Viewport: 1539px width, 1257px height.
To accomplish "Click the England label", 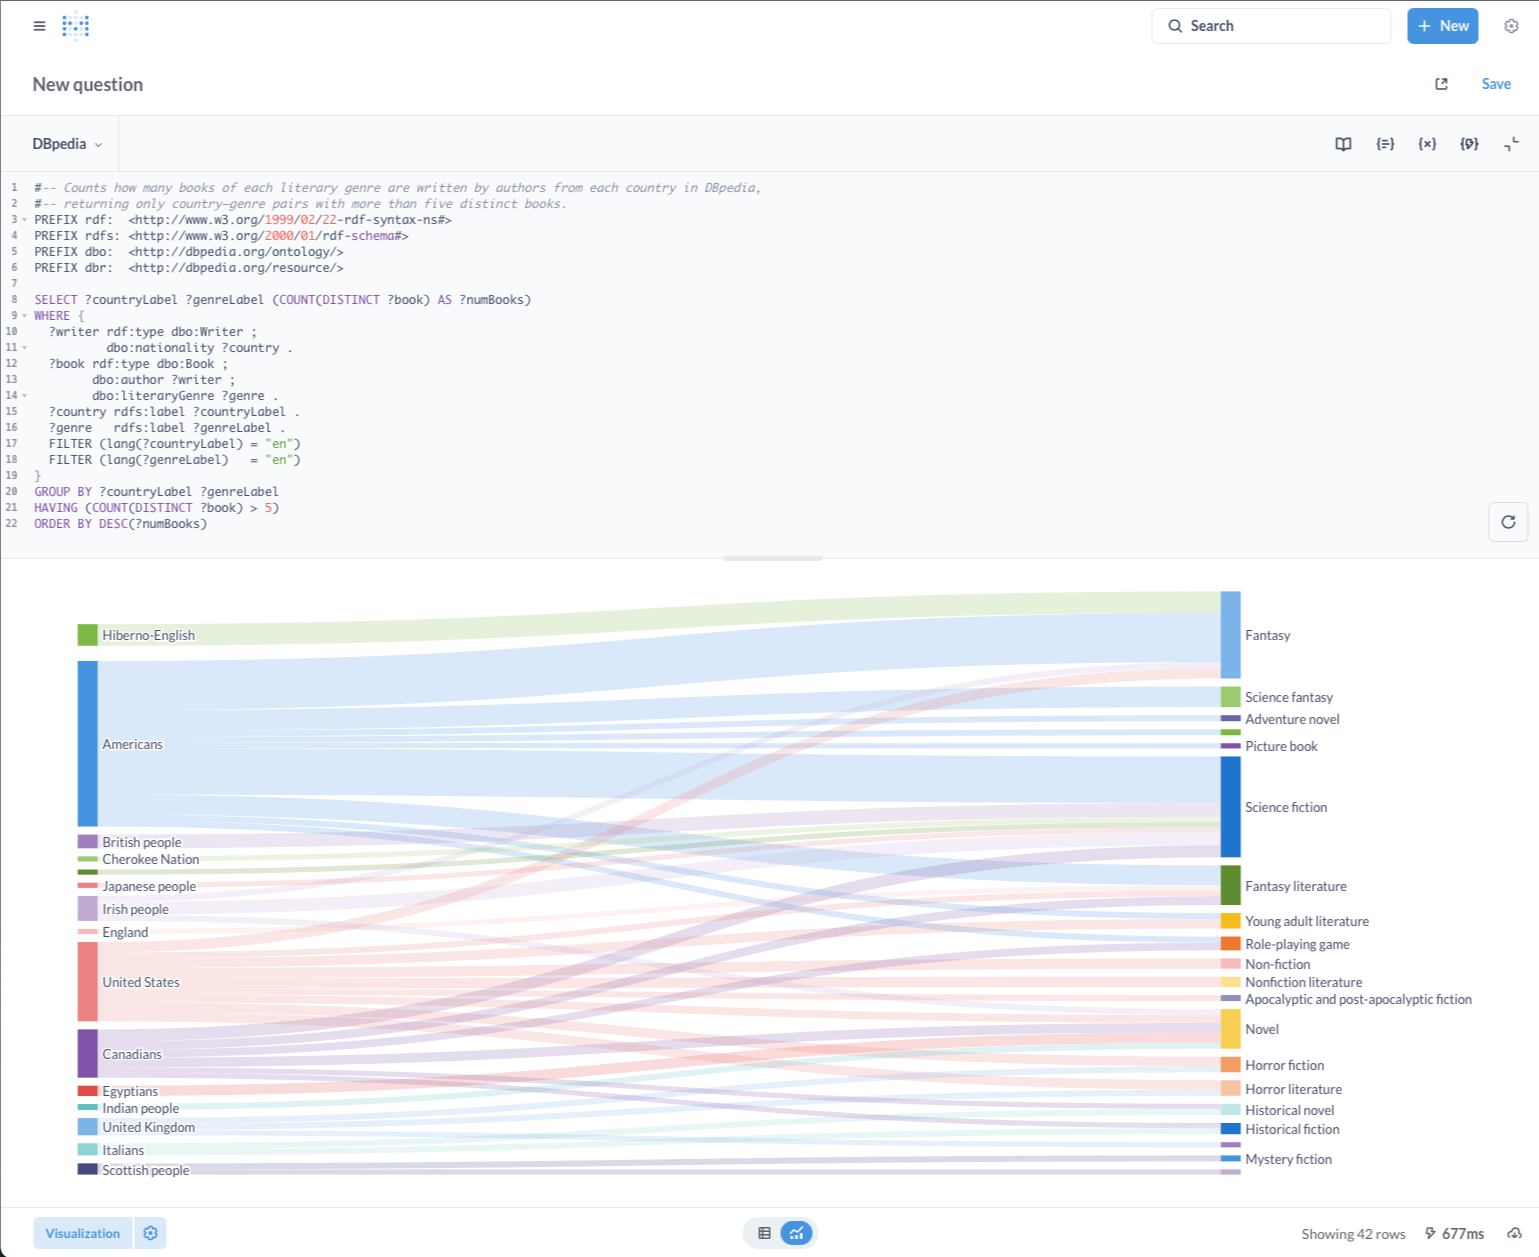I will 125,932.
